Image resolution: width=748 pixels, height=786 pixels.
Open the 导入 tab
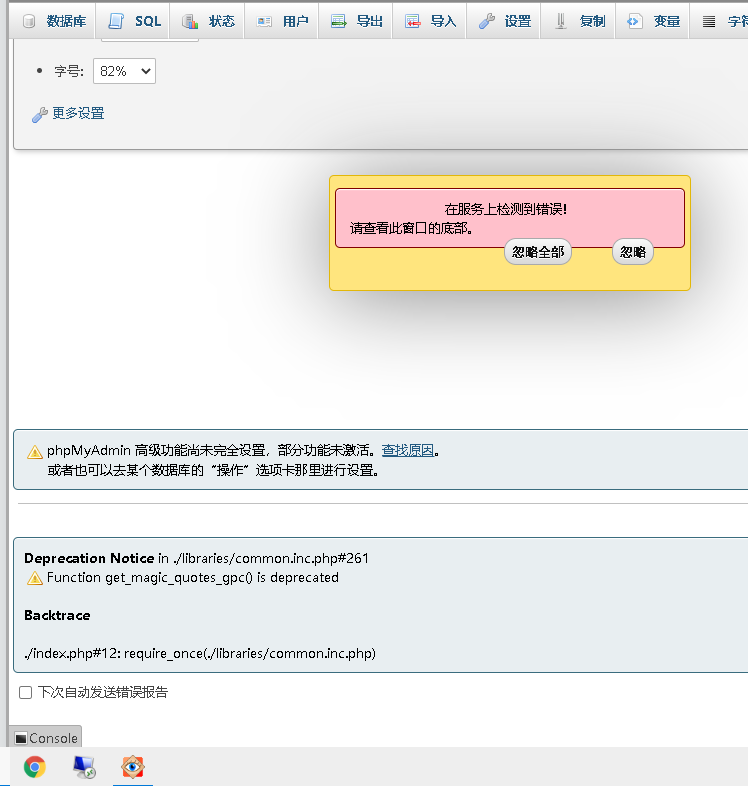coord(431,21)
